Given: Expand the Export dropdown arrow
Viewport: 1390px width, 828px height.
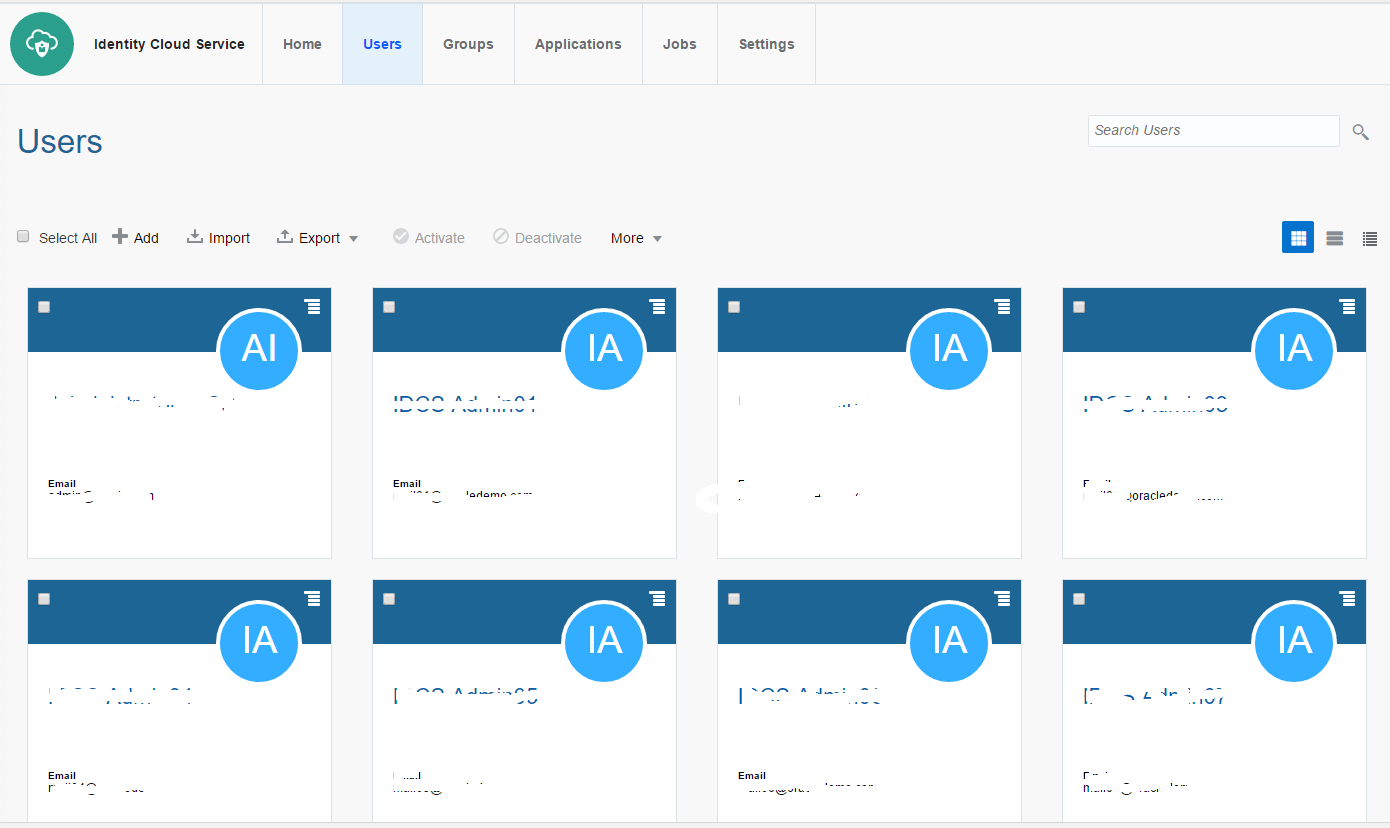Looking at the screenshot, I should coord(353,238).
